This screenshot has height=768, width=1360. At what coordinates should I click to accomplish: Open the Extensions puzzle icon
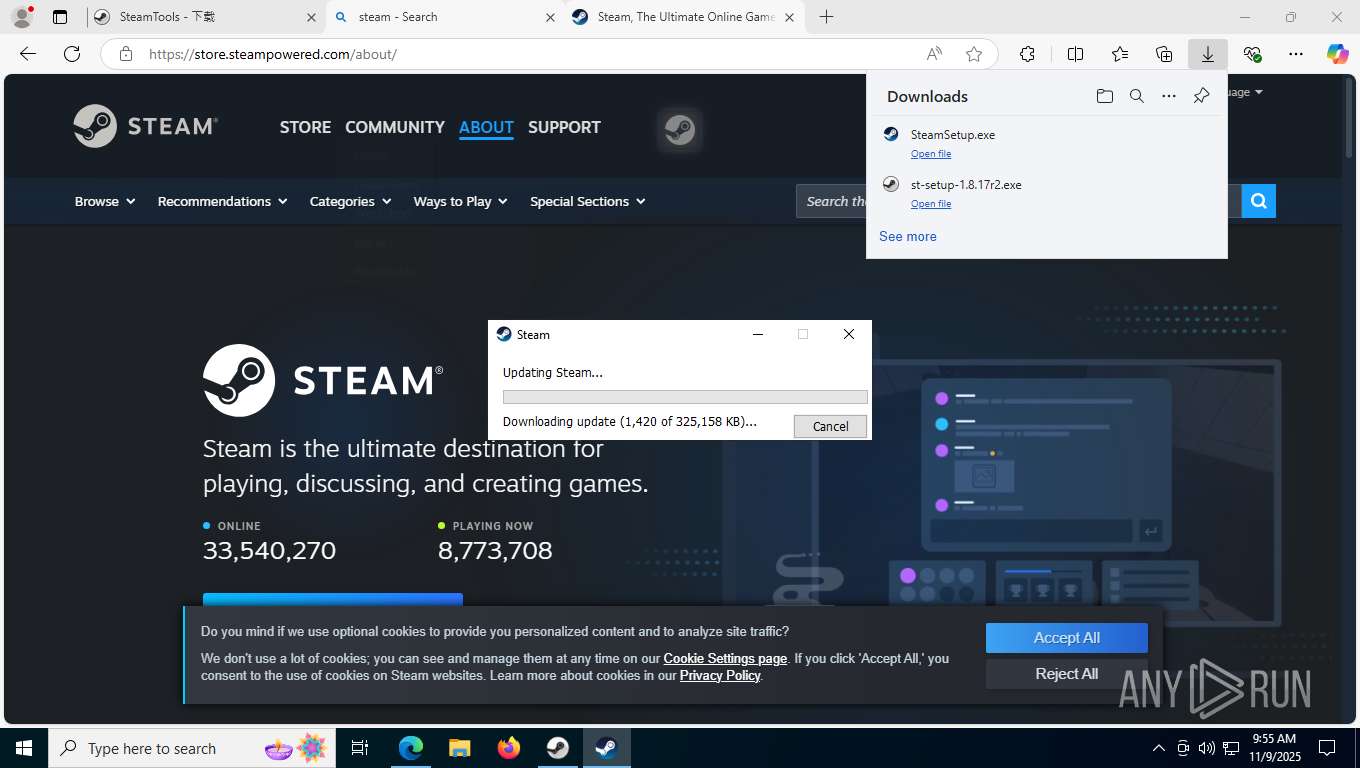(1027, 54)
